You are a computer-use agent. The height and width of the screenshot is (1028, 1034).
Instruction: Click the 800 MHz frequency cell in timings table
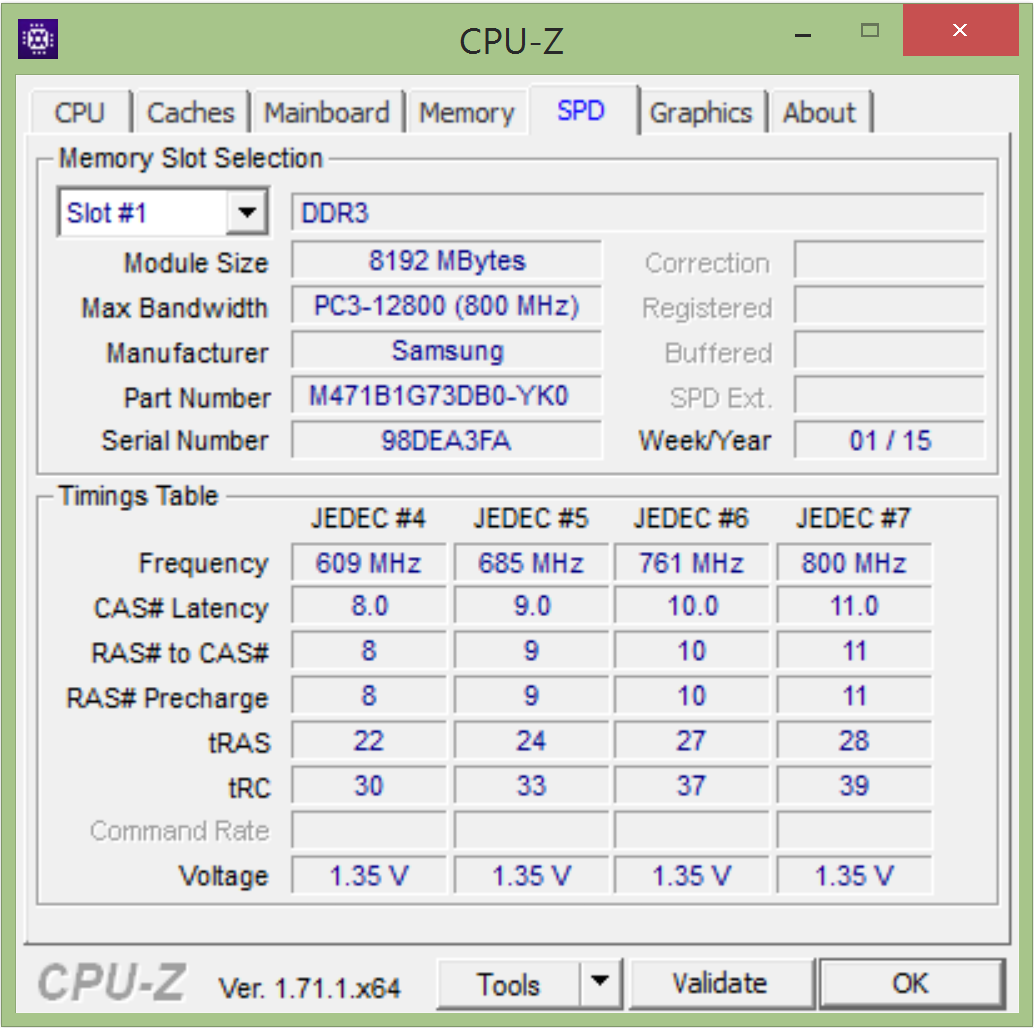[854, 563]
